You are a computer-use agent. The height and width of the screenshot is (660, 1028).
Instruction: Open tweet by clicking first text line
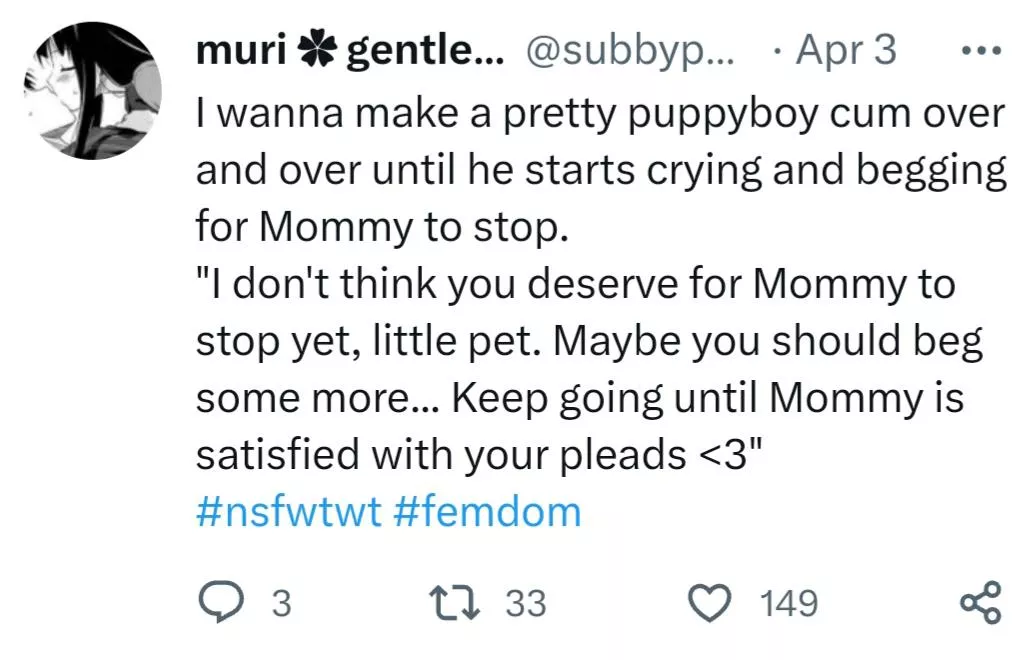pos(598,115)
